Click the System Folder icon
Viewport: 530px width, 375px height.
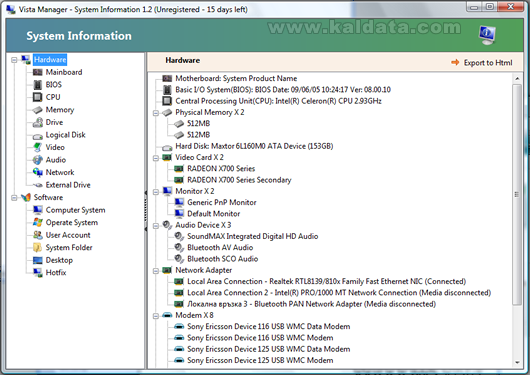[x=38, y=248]
